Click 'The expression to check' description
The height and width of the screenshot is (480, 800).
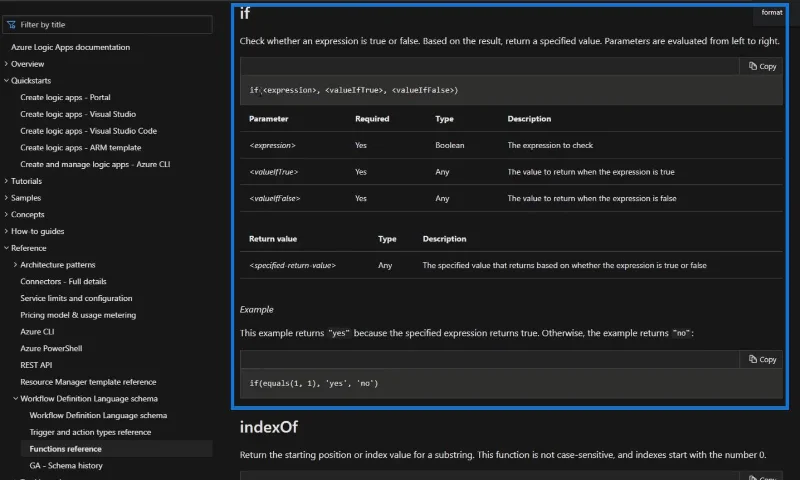point(550,145)
